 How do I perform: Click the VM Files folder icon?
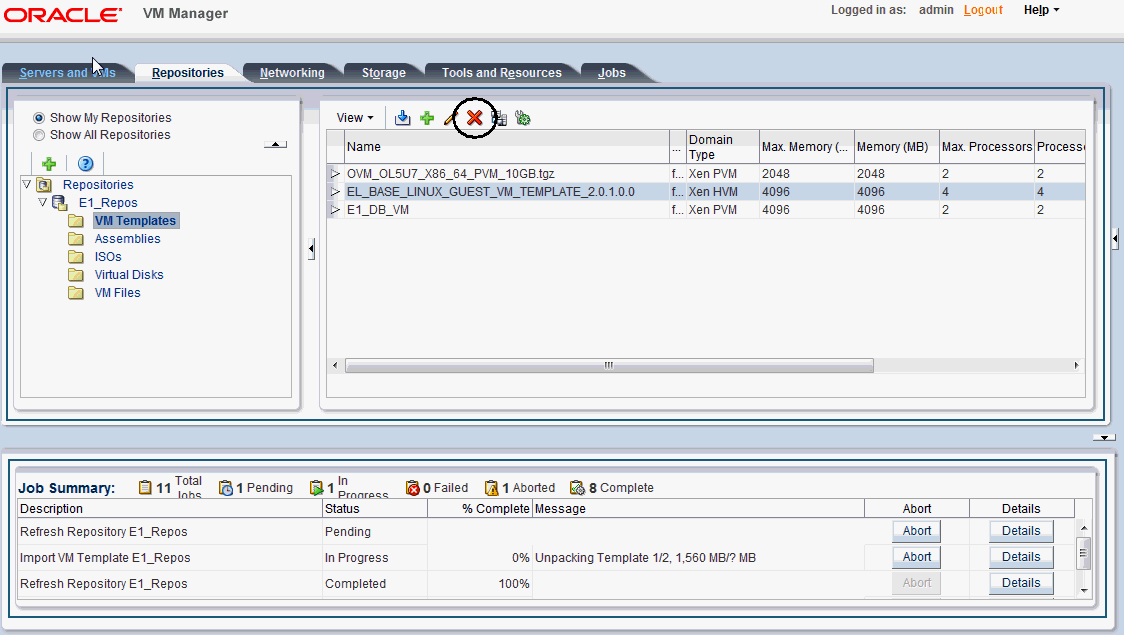coord(76,292)
